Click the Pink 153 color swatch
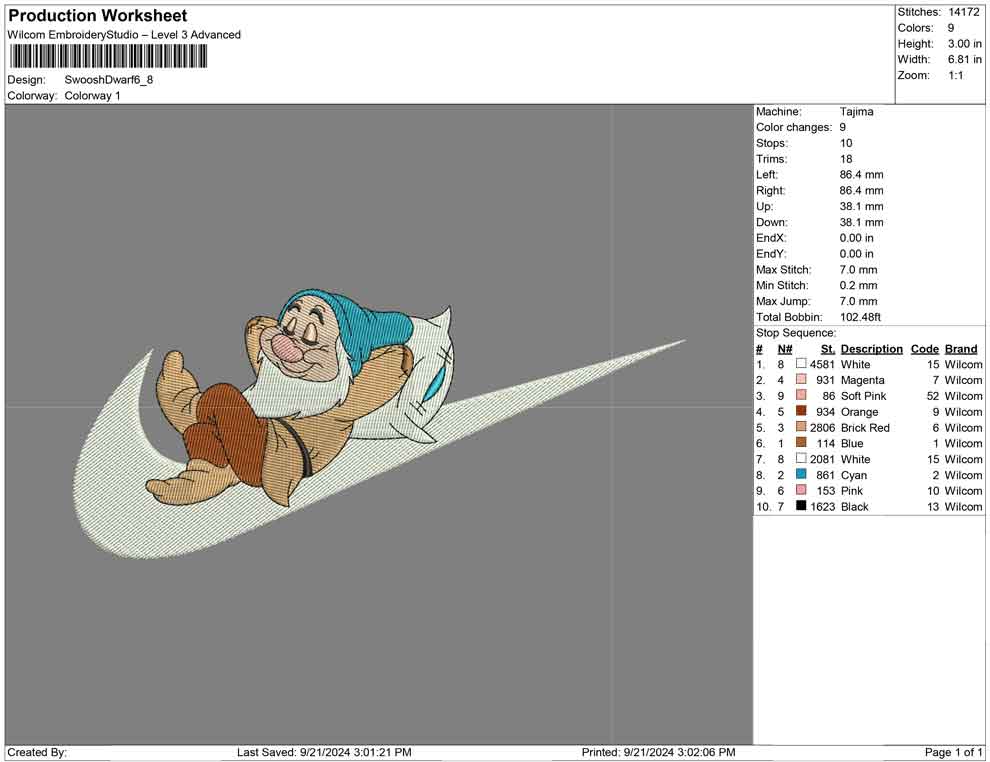 (x=801, y=491)
